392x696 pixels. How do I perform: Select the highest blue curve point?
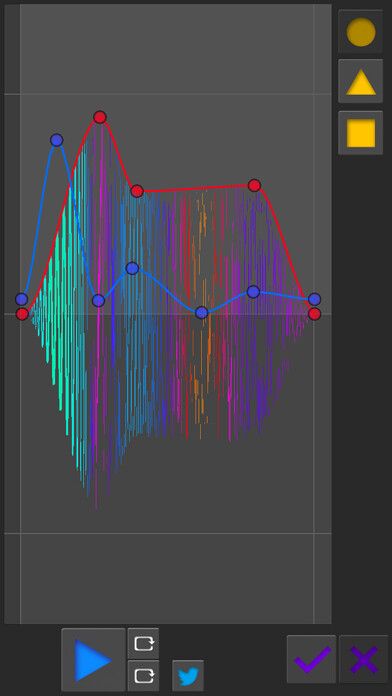tap(56, 140)
